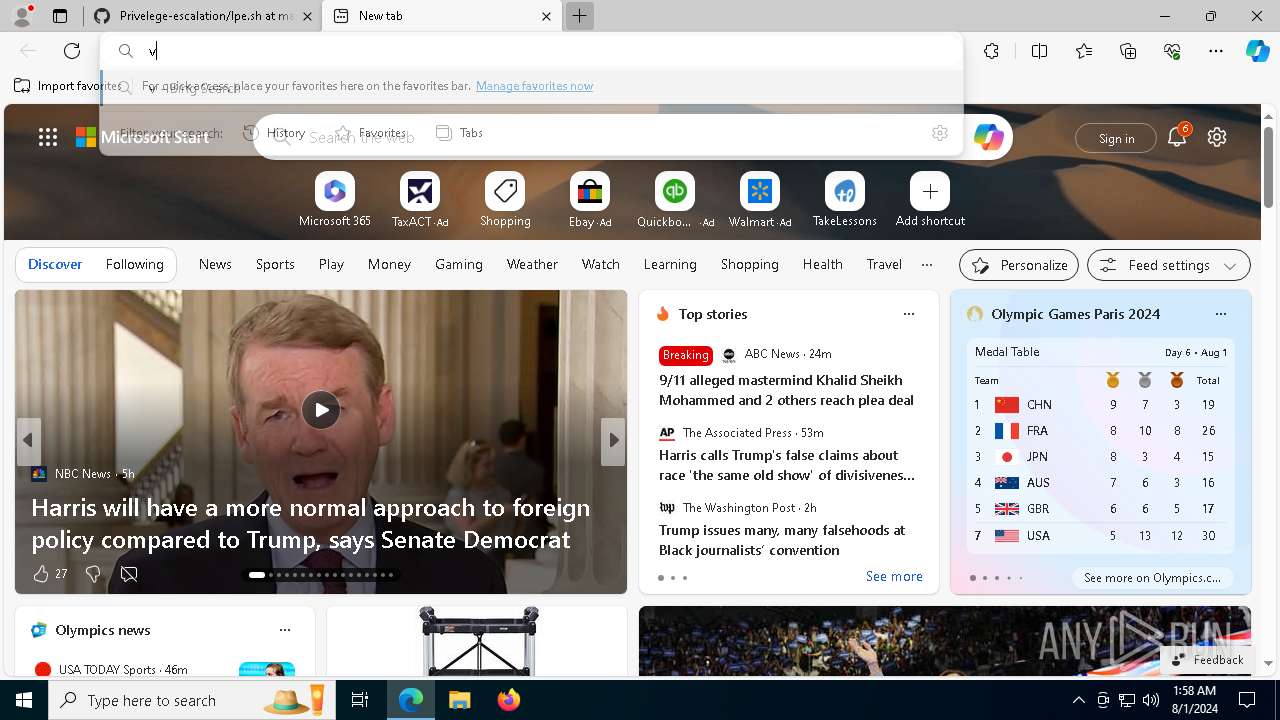
Task: Click the Sign in button
Action: click(1116, 138)
